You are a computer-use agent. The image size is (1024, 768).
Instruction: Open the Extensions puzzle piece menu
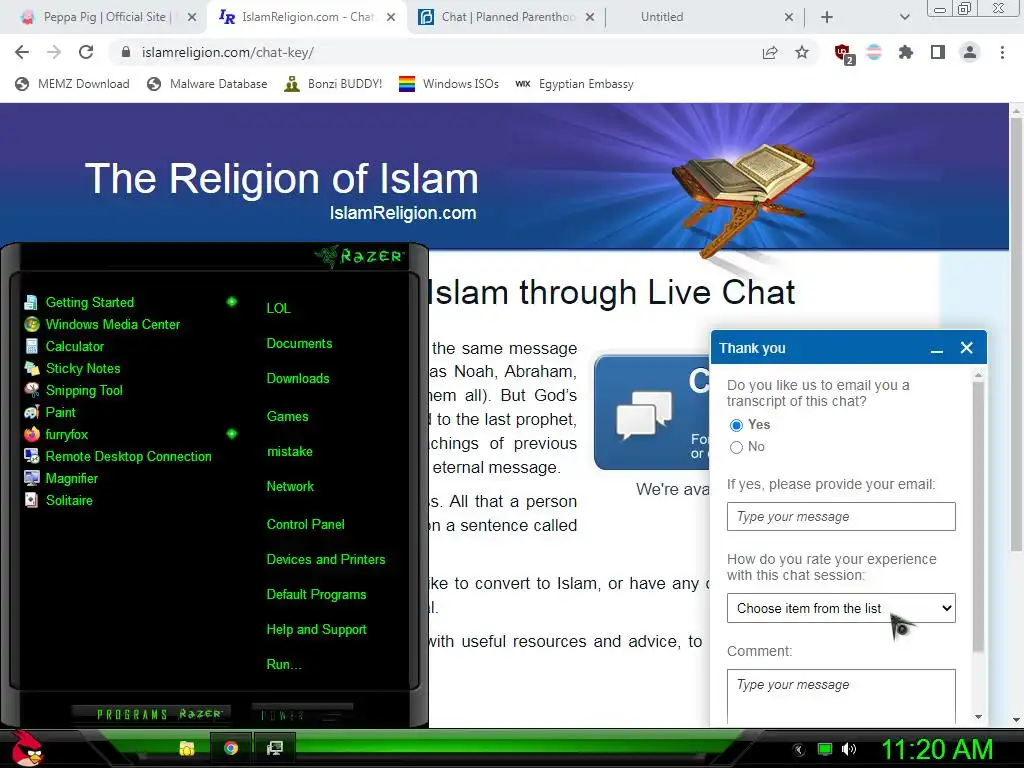[x=906, y=52]
